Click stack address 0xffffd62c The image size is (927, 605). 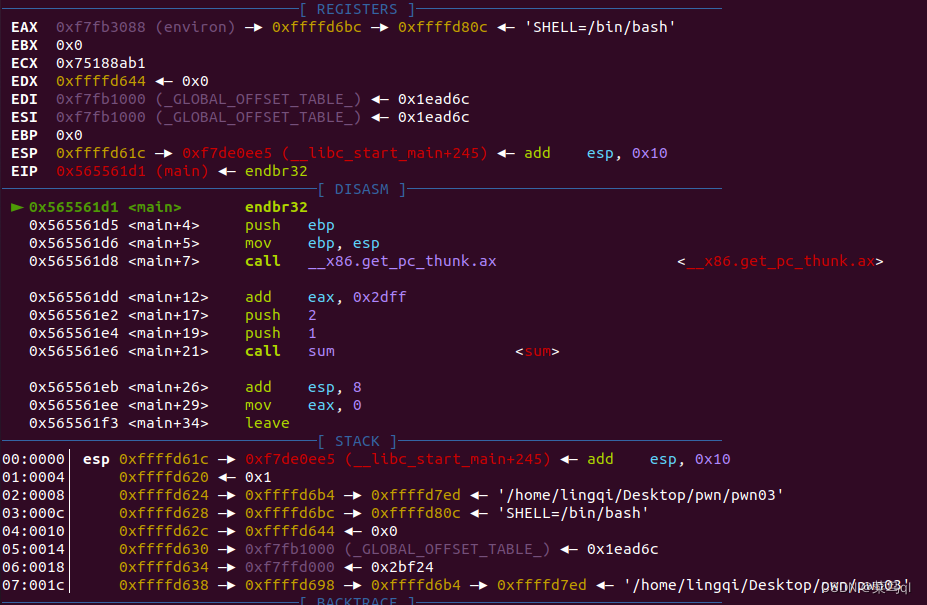tap(164, 532)
